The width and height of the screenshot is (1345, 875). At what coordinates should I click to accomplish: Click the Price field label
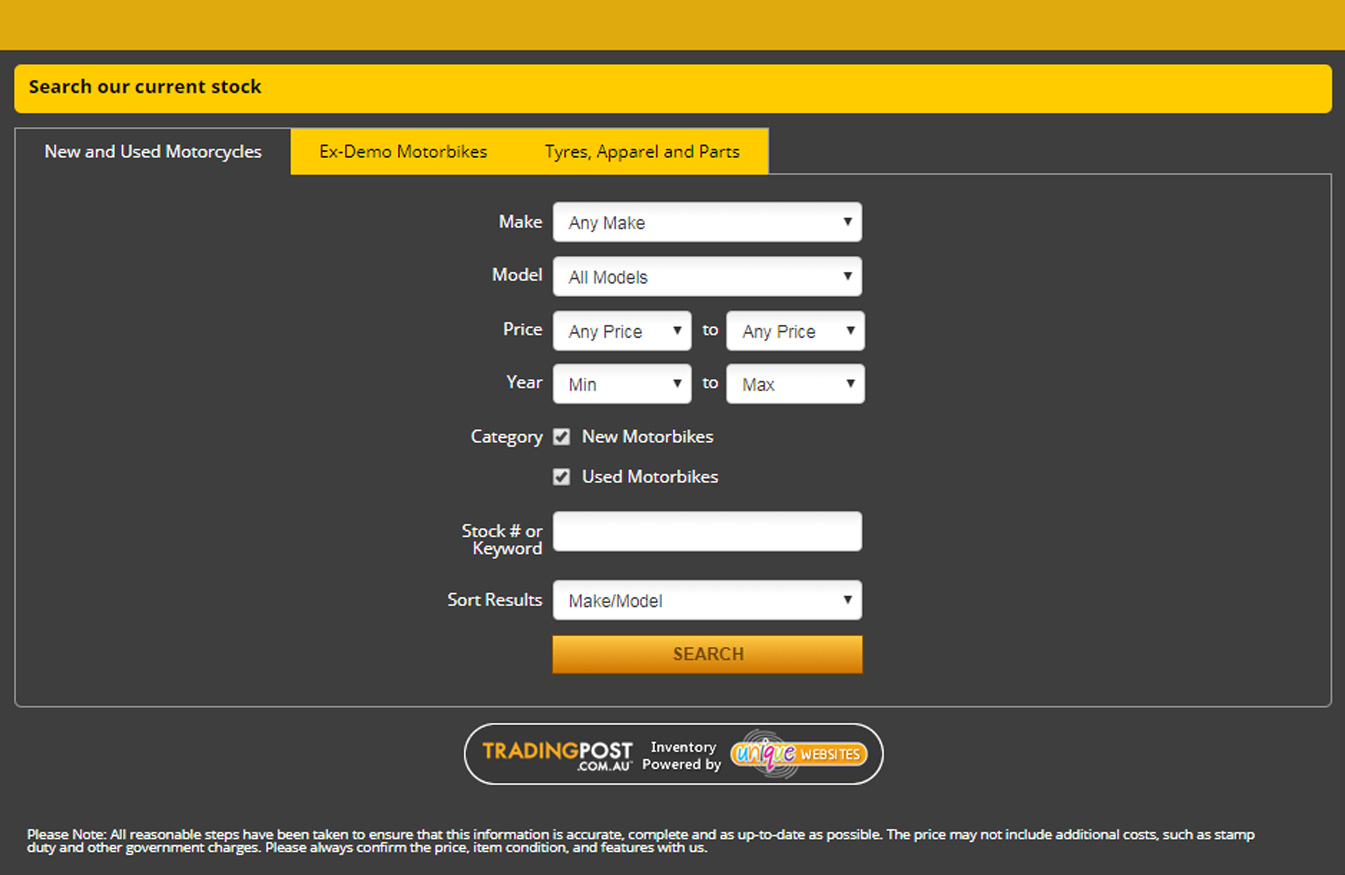[522, 329]
